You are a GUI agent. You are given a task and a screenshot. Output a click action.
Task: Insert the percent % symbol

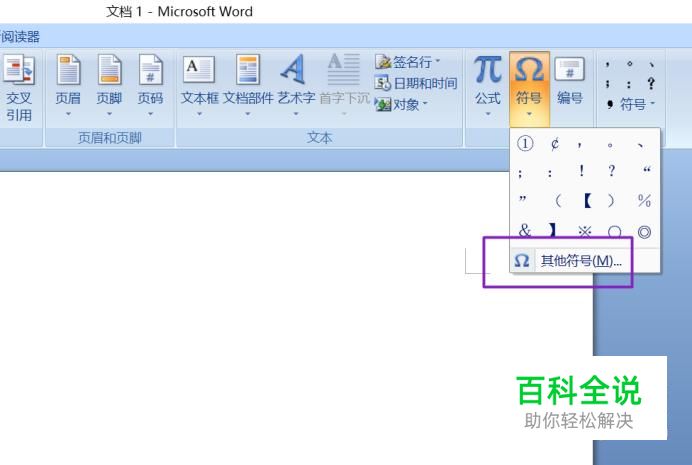coord(644,201)
